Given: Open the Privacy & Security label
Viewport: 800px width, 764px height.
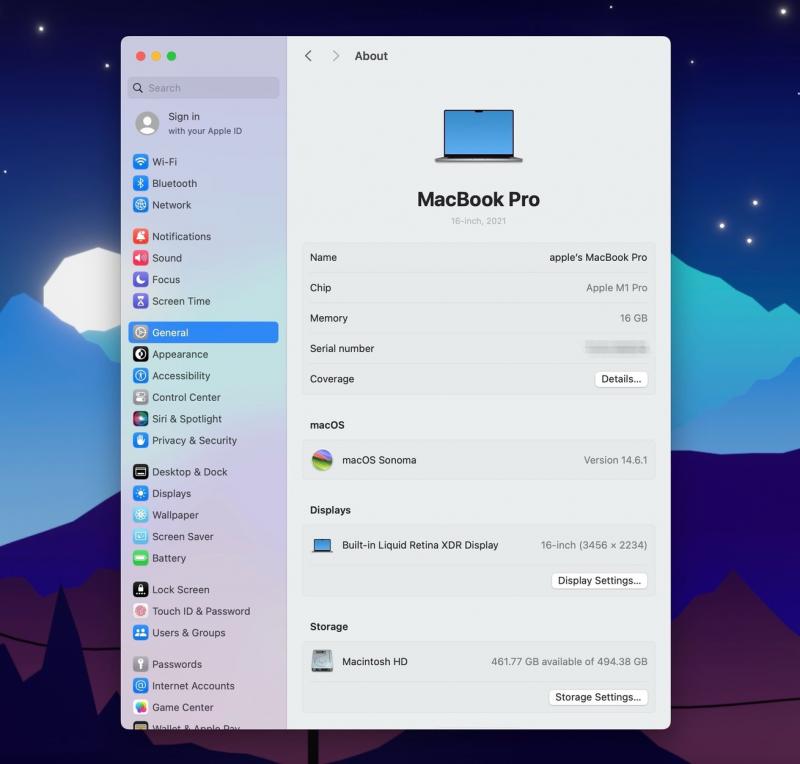Looking at the screenshot, I should pyautogui.click(x=194, y=440).
